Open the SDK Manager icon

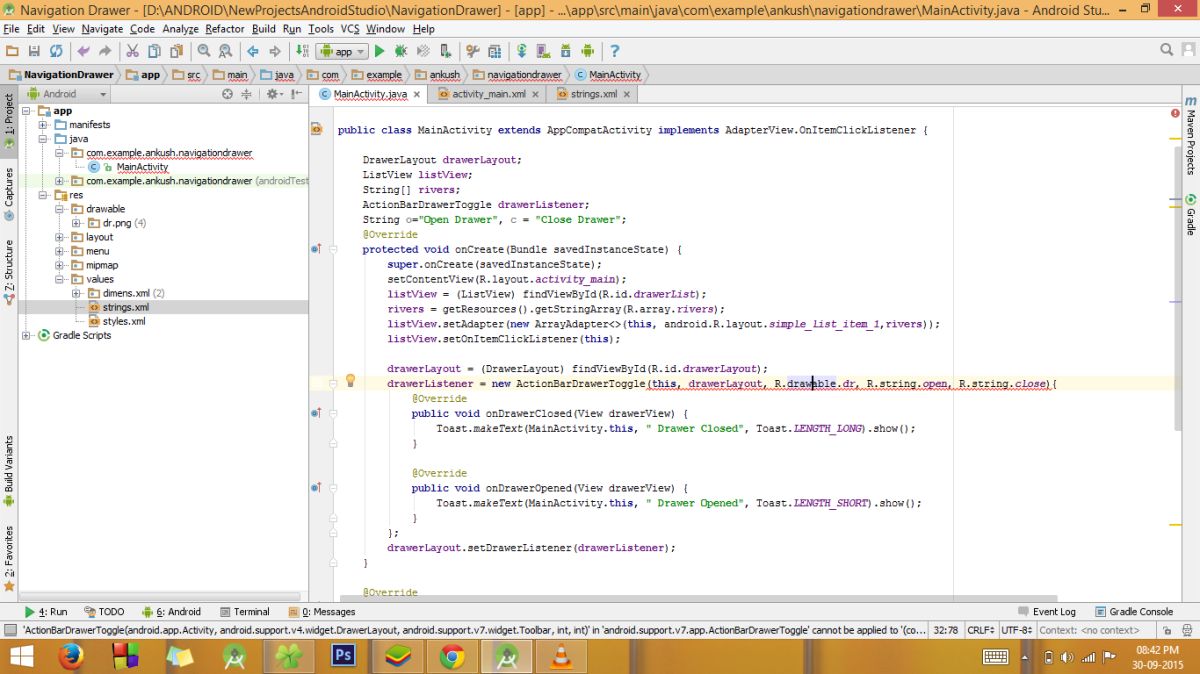[x=565, y=51]
